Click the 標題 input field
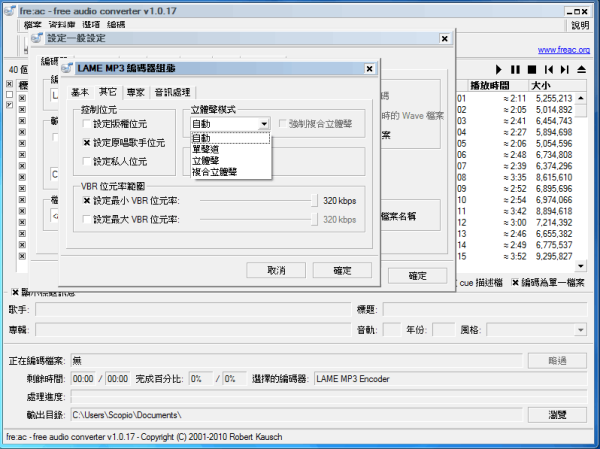This screenshot has height=449, width=600. [485, 309]
